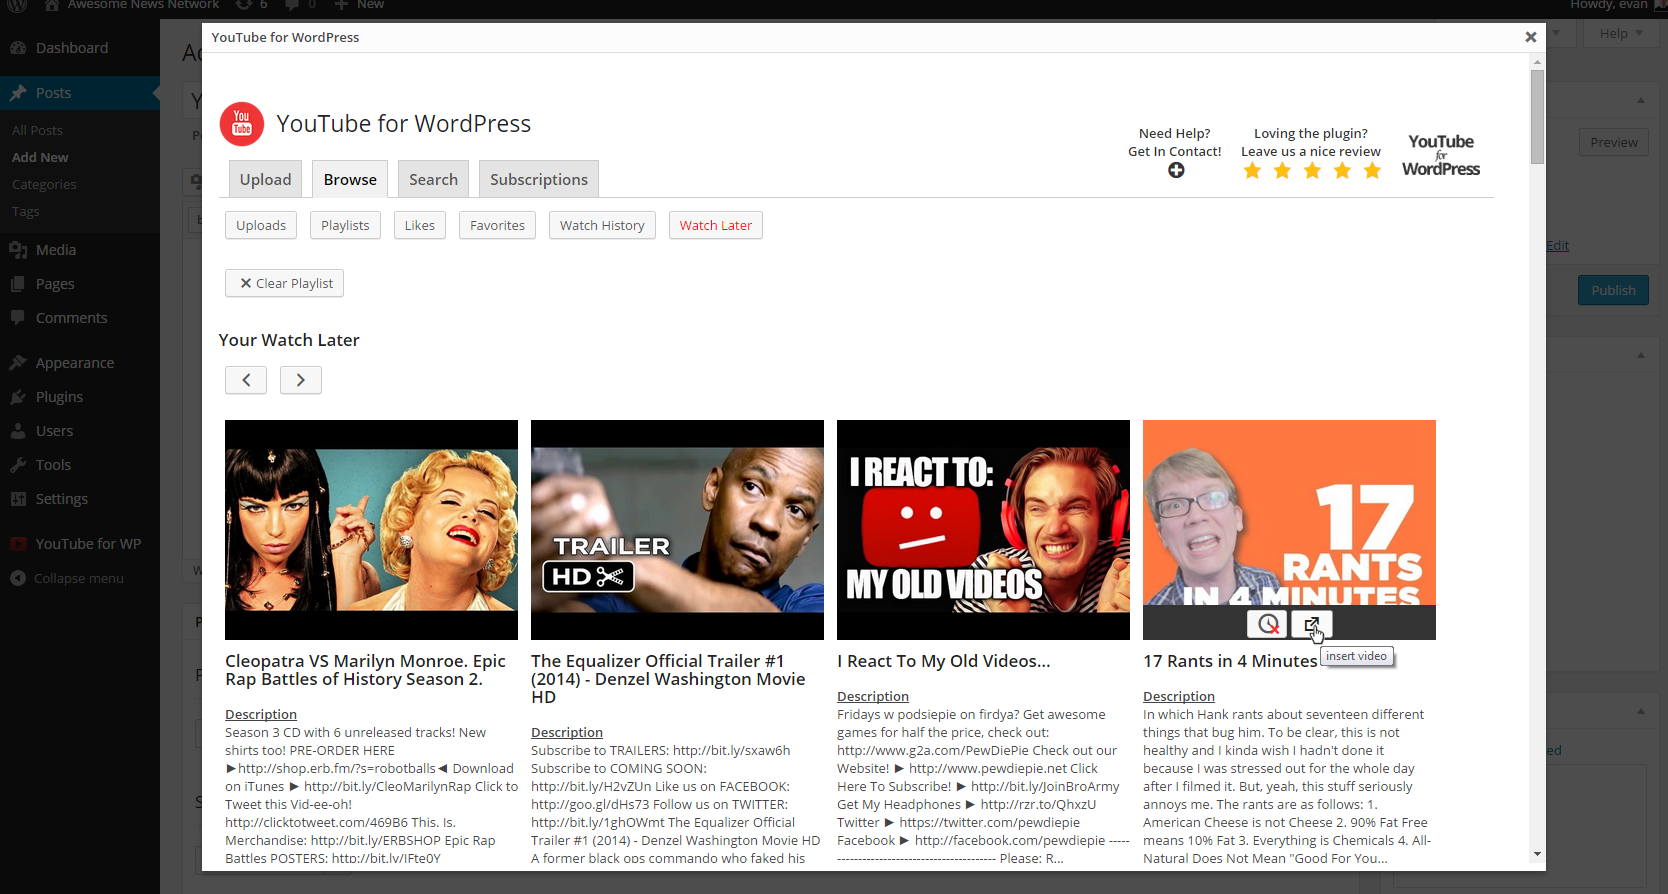Viewport: 1668px width, 894px height.
Task: Open the Watch History list
Action: (602, 225)
